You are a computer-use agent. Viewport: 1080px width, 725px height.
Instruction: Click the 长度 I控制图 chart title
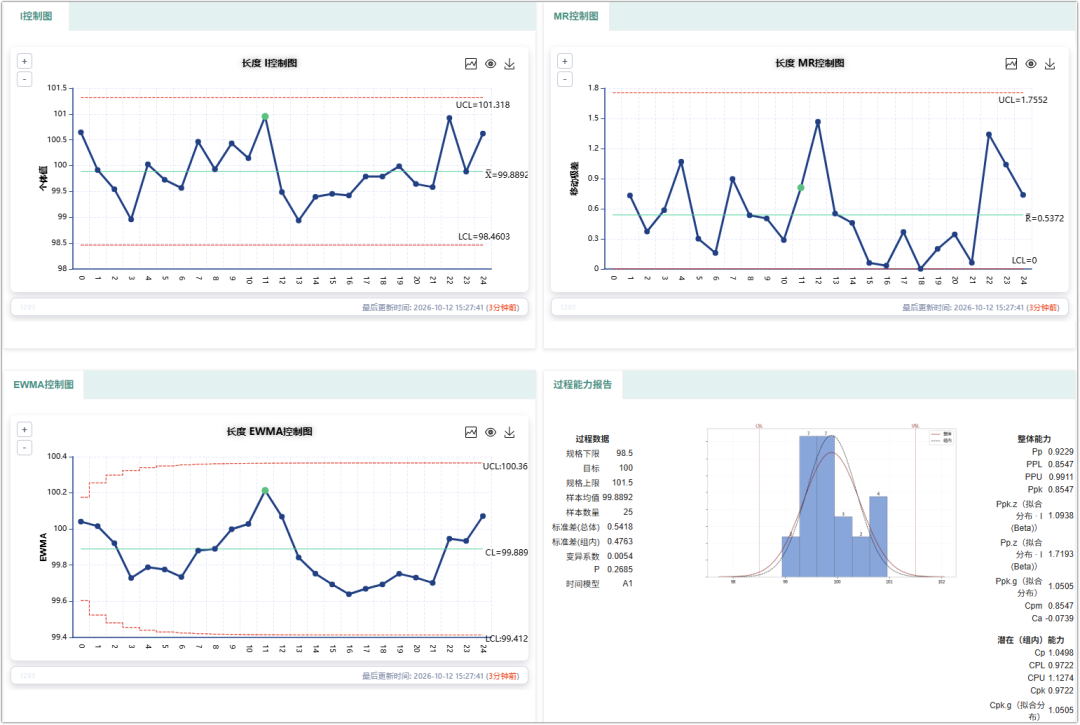(269, 63)
